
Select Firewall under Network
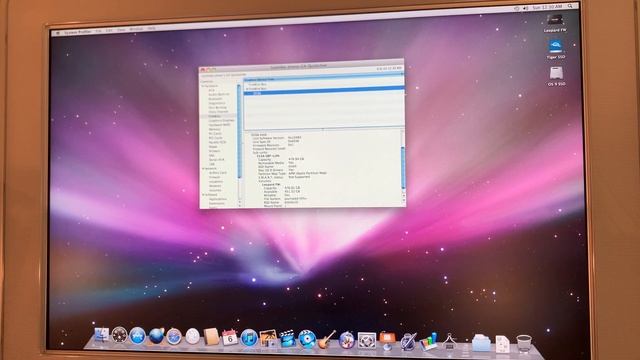coord(215,177)
